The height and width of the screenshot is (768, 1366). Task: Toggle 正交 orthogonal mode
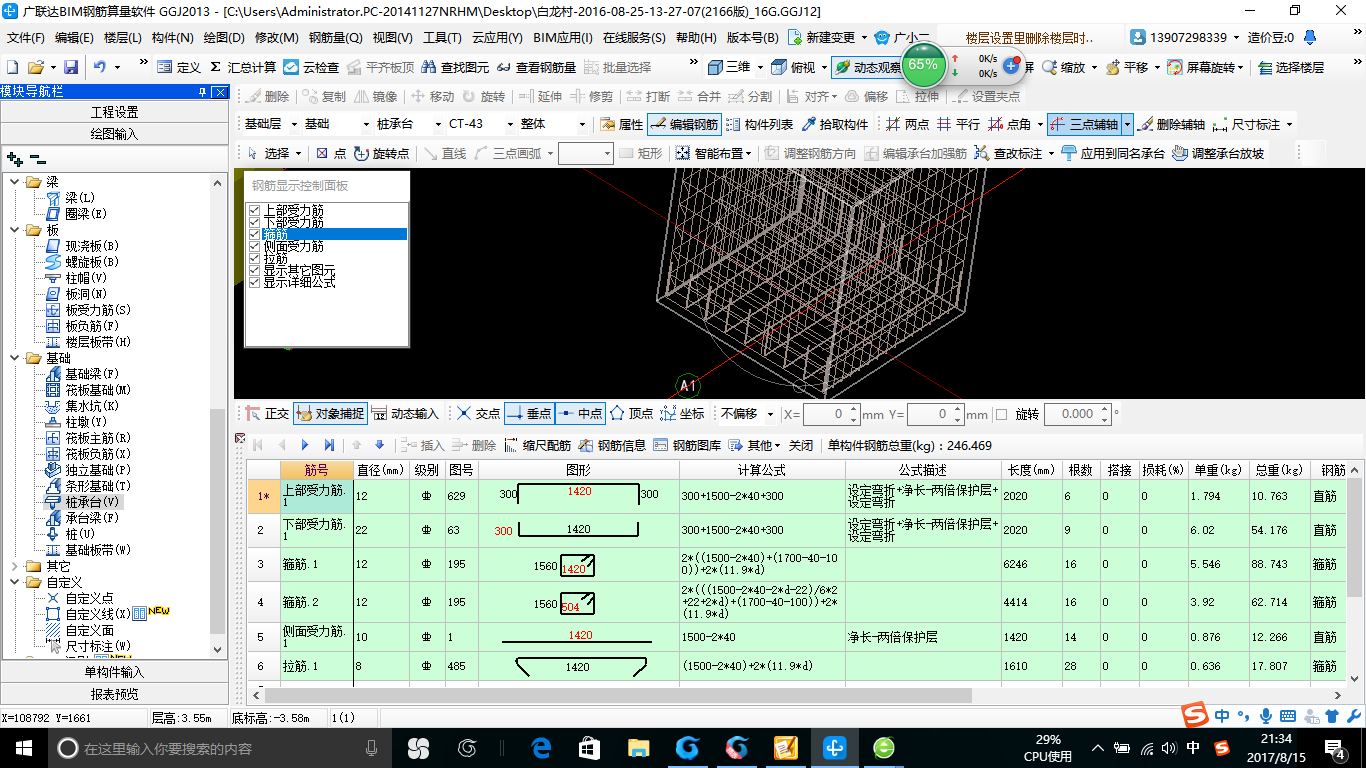coord(265,414)
